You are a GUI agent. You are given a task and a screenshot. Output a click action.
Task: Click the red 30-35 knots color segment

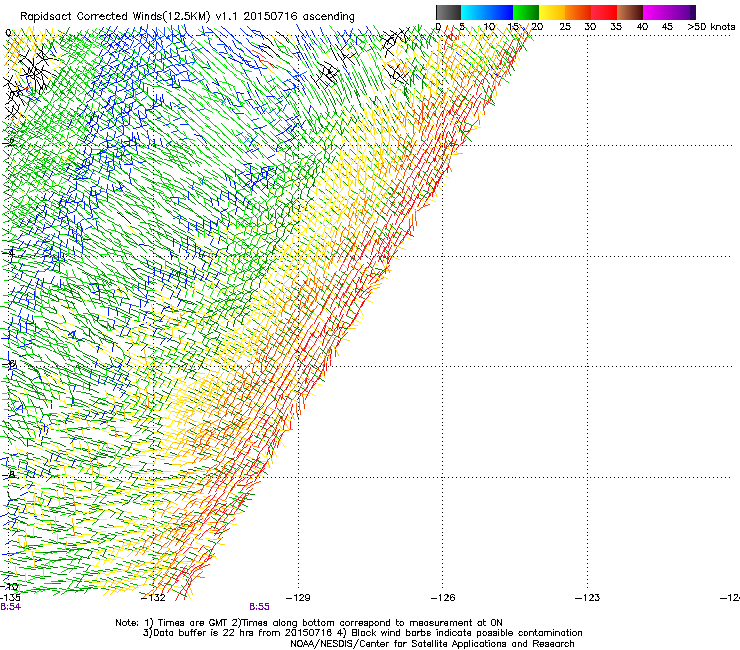click(604, 12)
